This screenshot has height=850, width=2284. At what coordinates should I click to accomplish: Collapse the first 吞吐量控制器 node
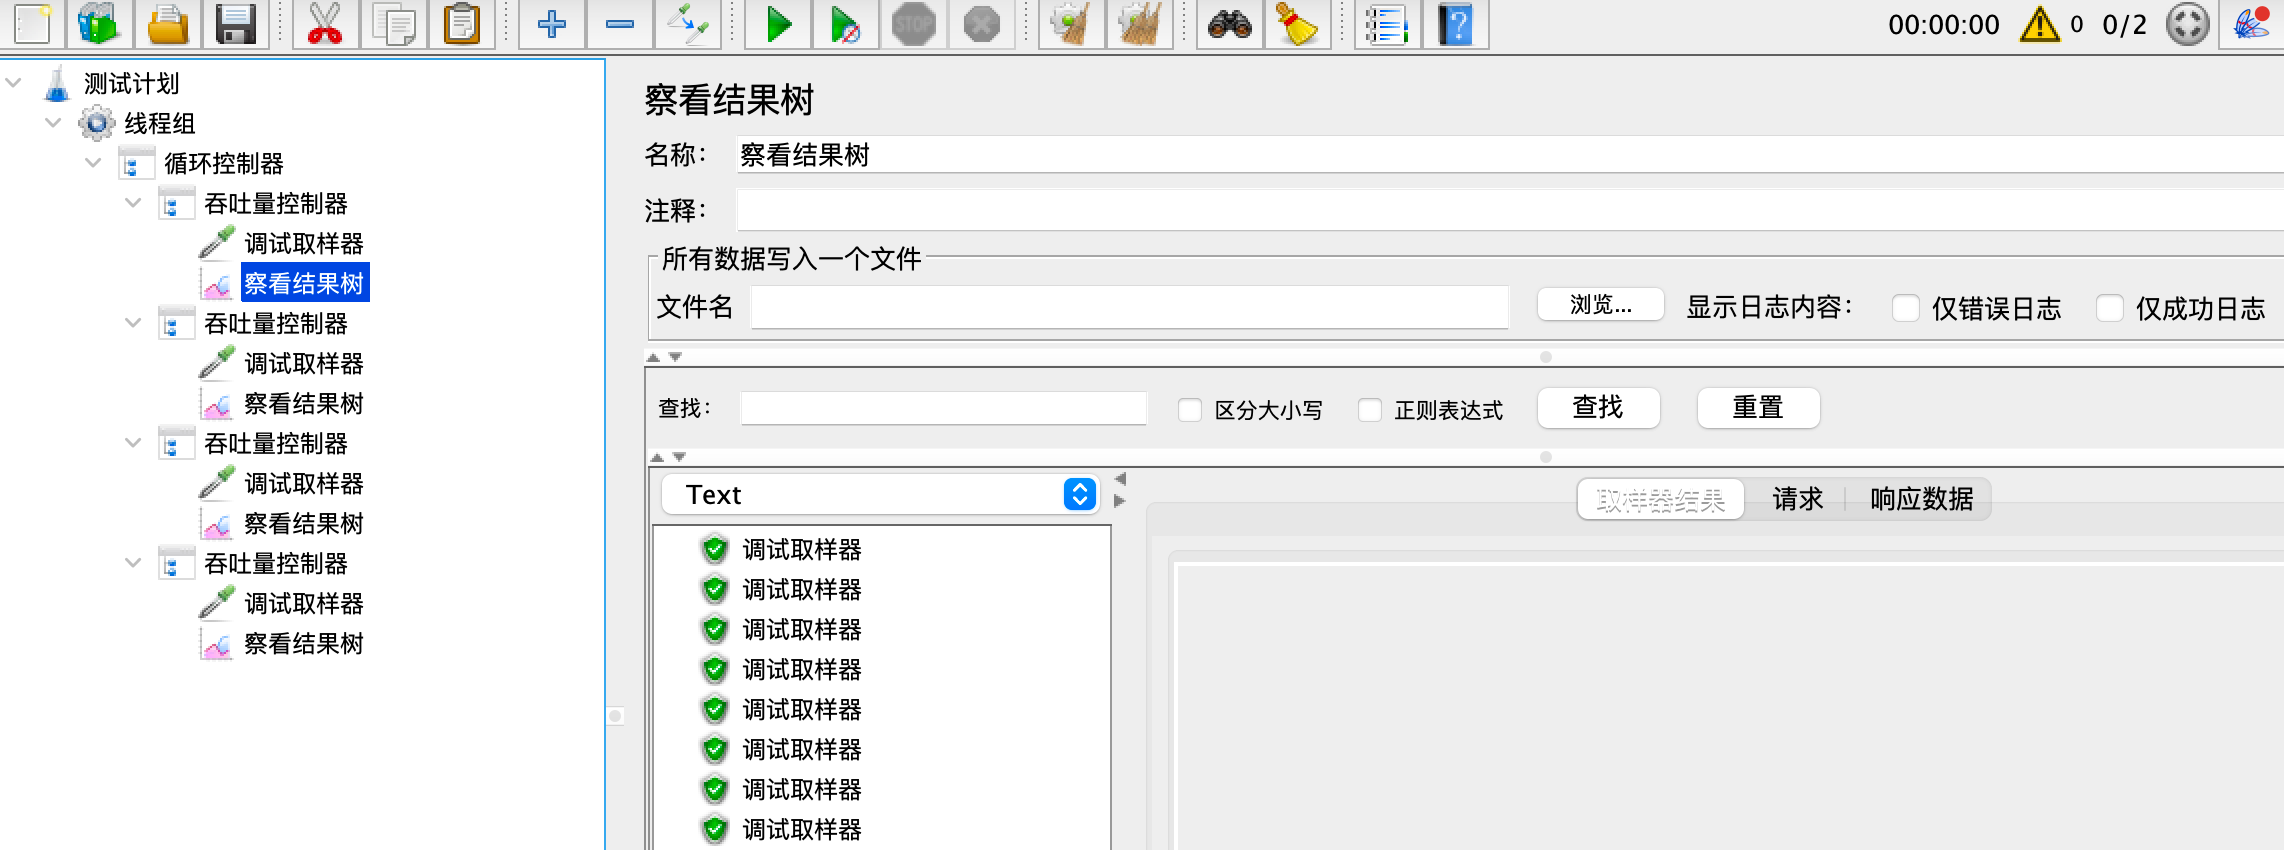(x=133, y=203)
